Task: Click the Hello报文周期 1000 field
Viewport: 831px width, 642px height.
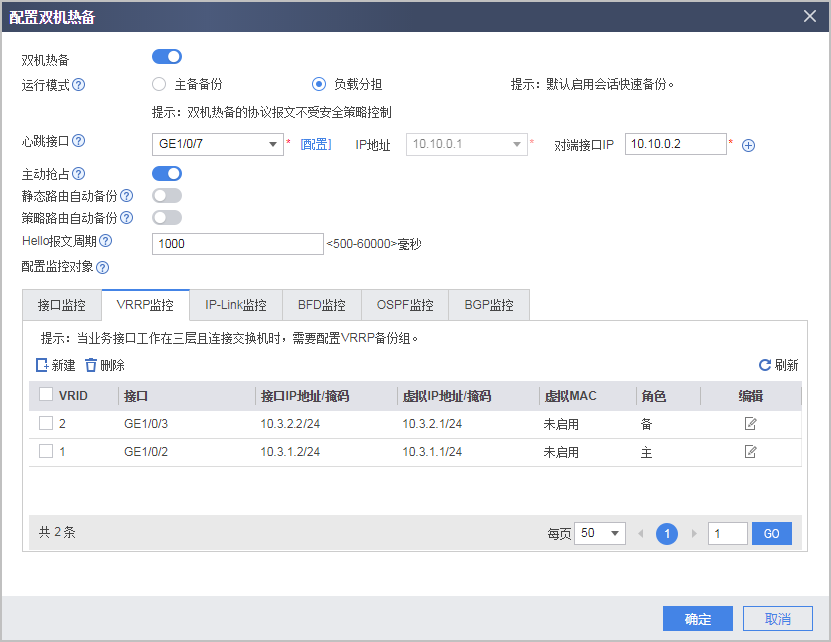Action: point(238,244)
